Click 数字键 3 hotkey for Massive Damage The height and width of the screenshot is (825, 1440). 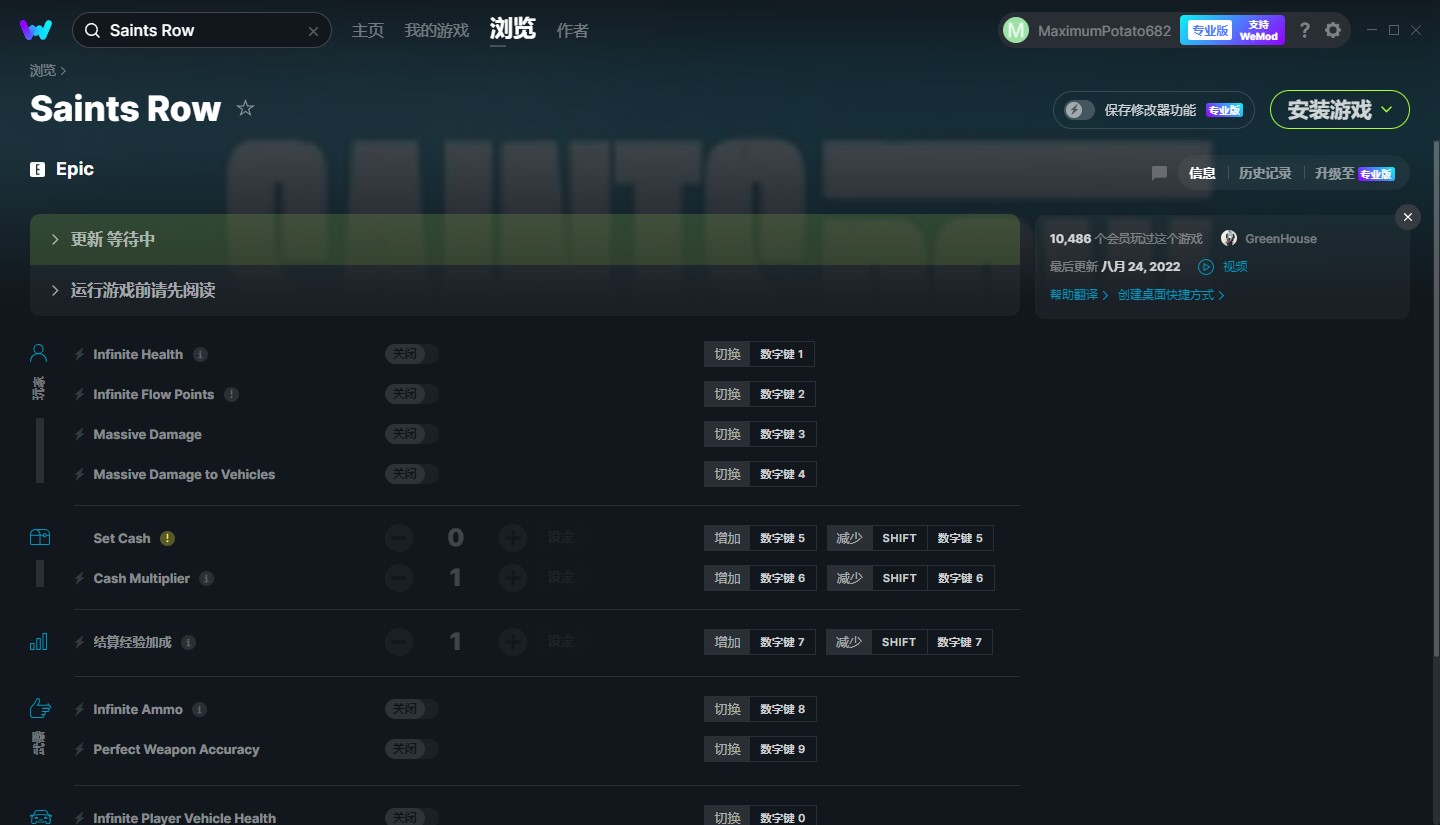782,434
